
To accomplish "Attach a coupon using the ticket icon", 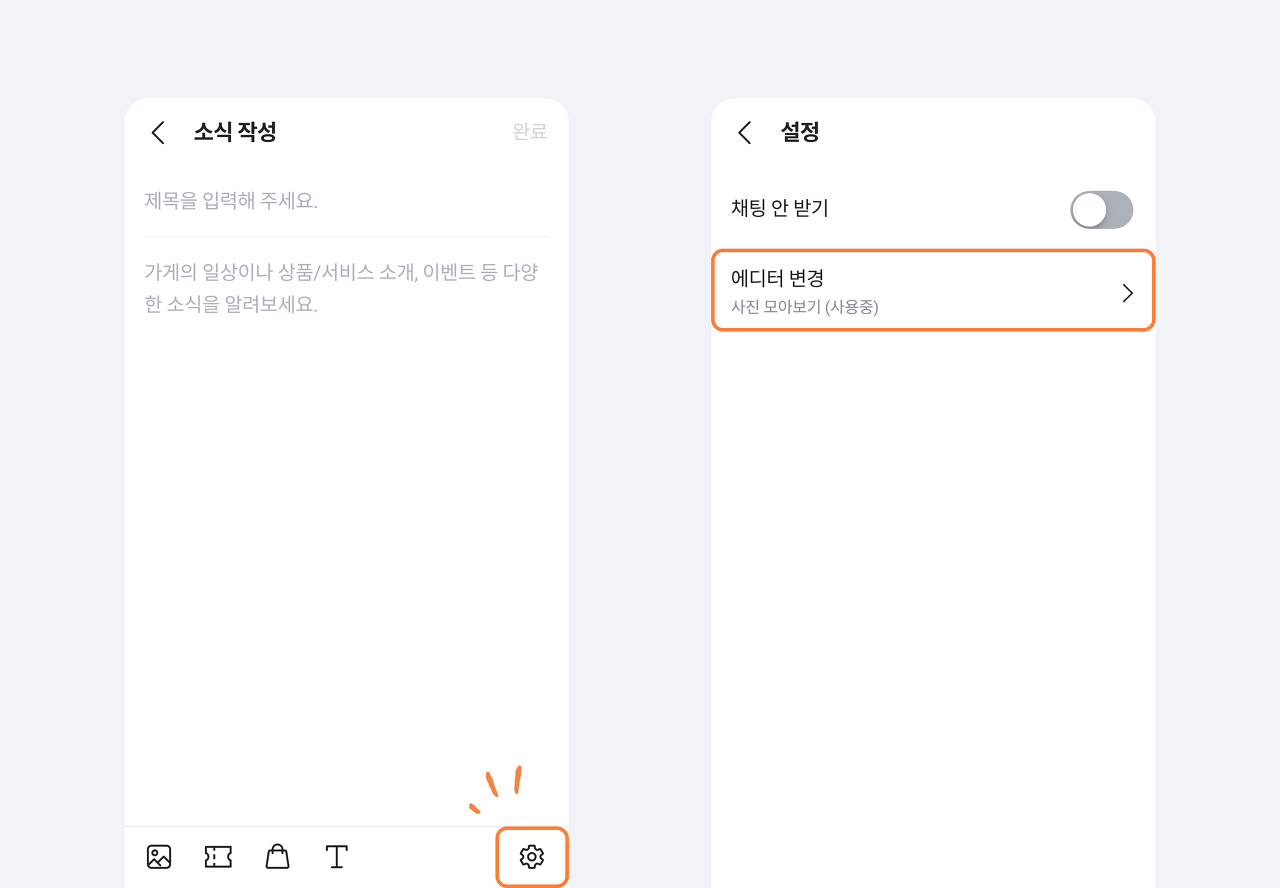I will coord(218,857).
